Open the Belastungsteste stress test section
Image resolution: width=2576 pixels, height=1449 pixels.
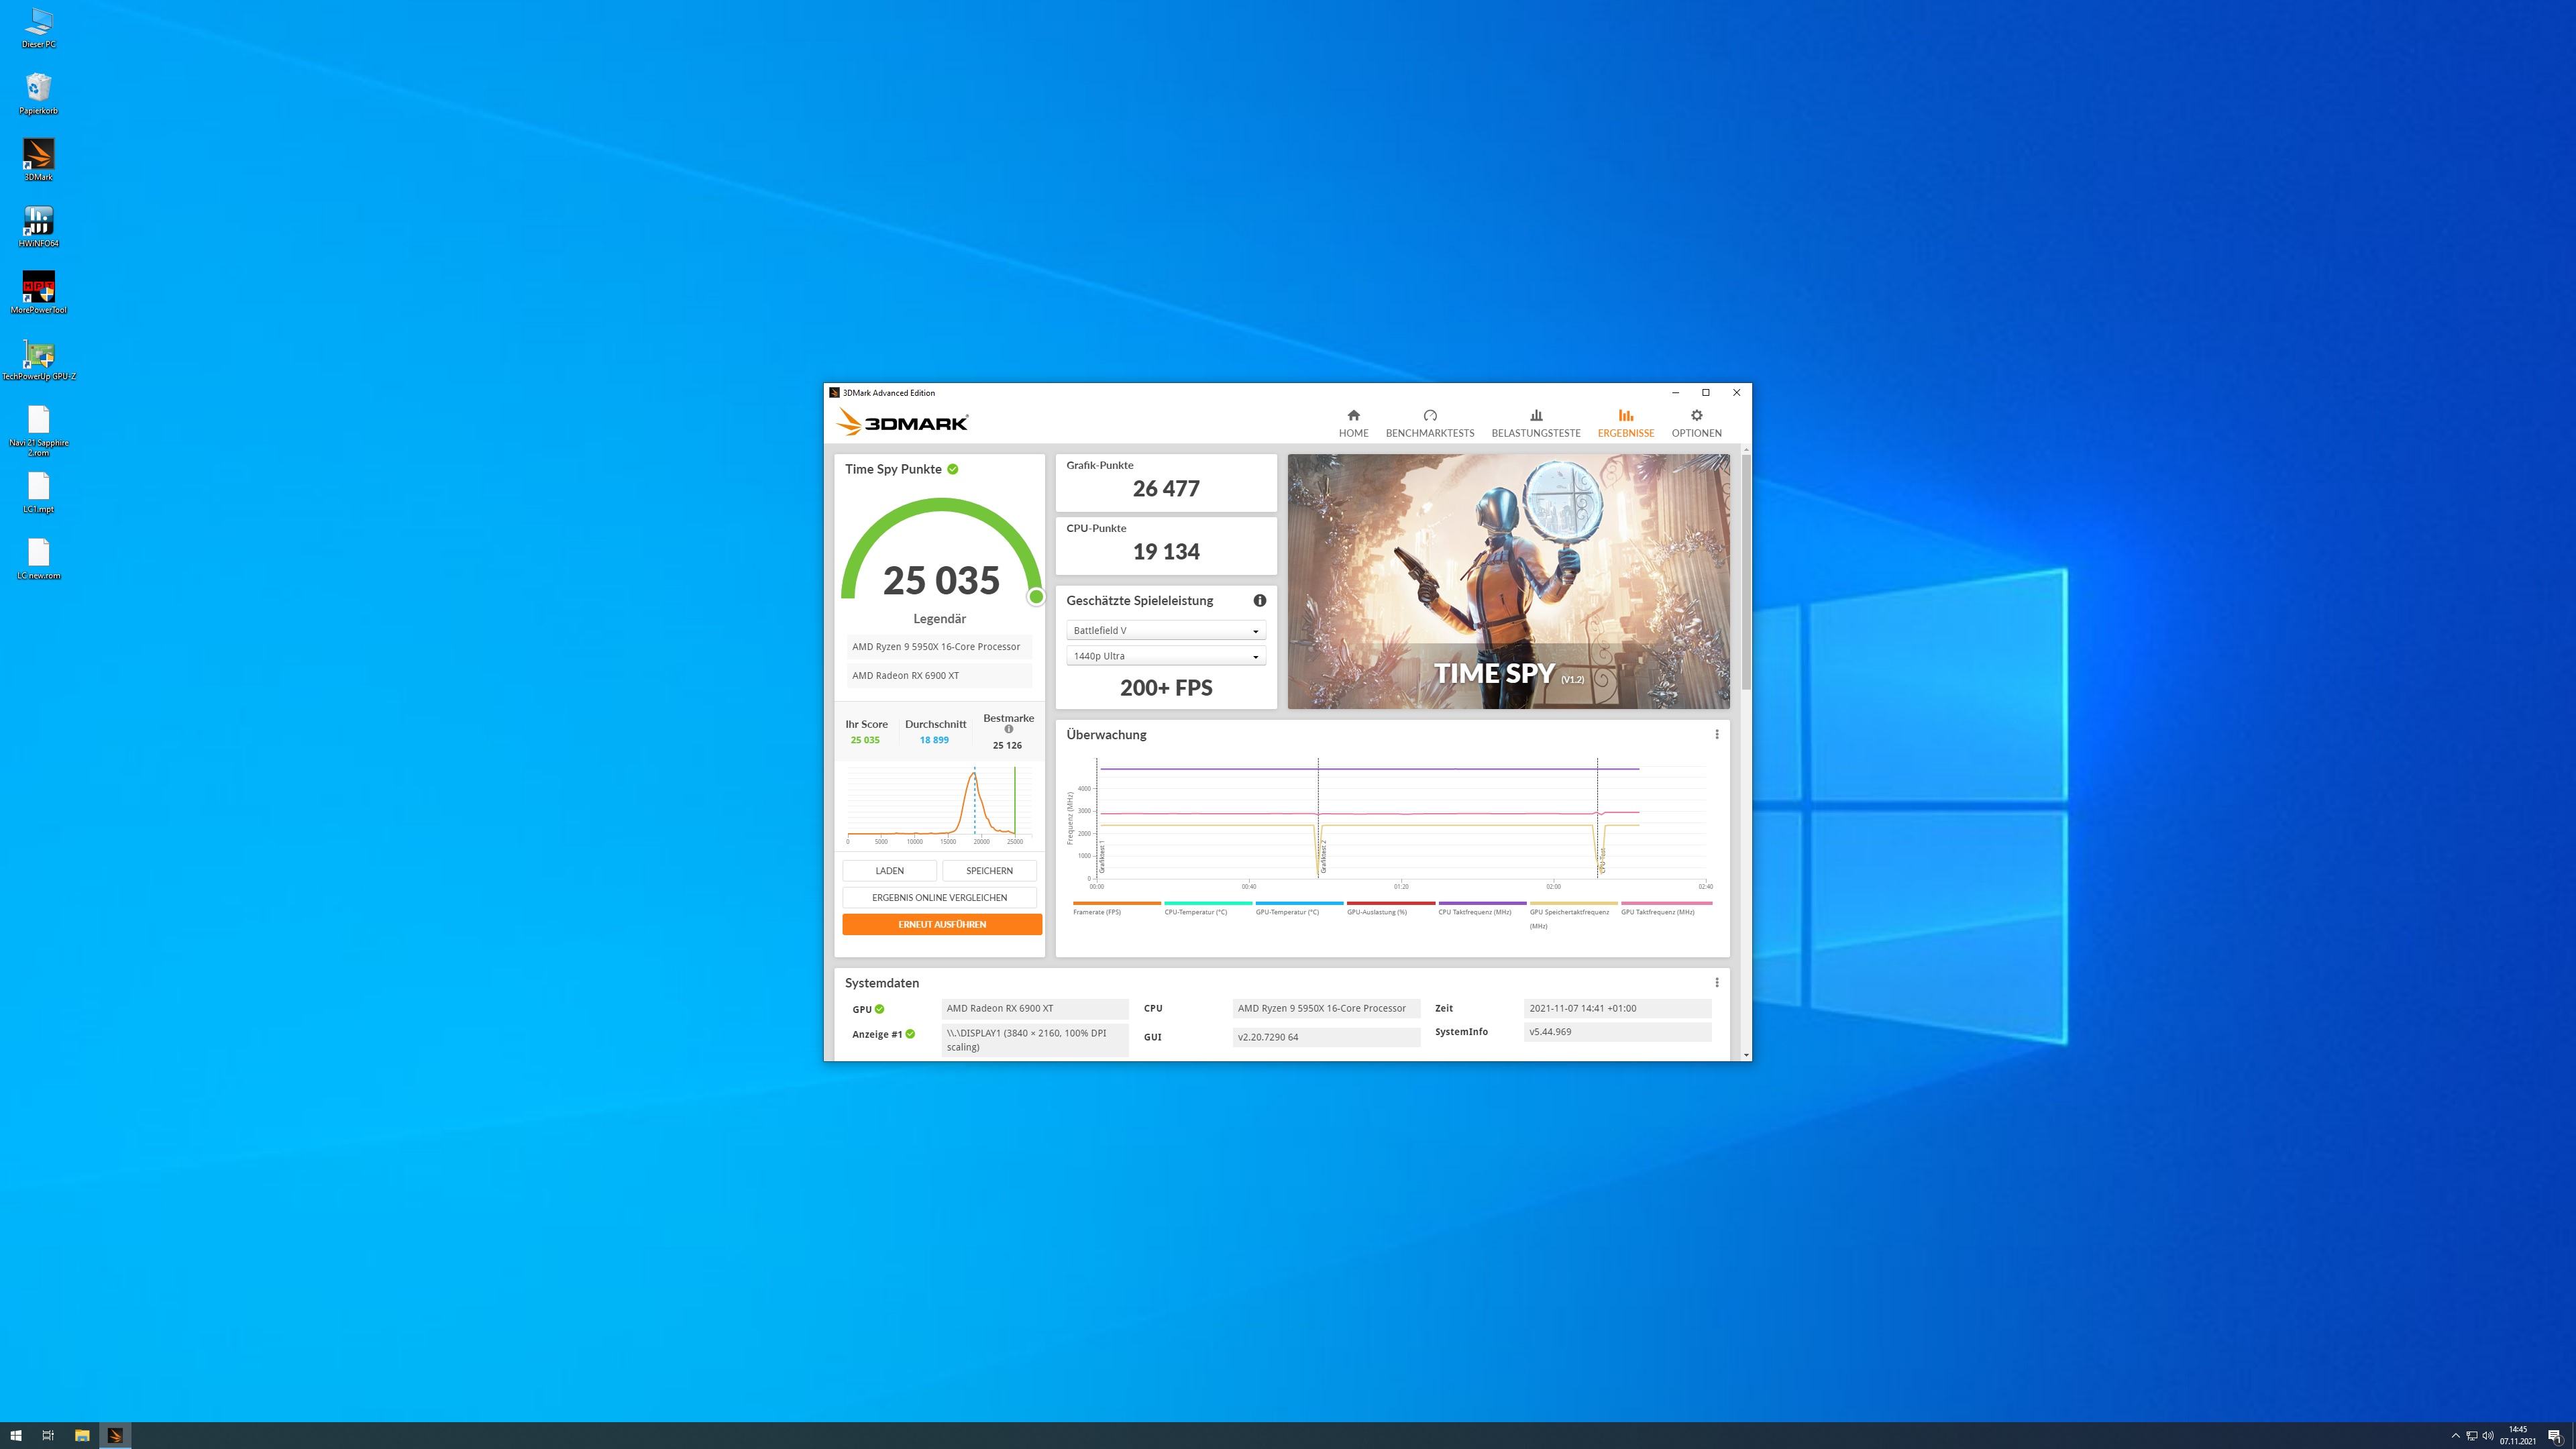tap(1535, 423)
